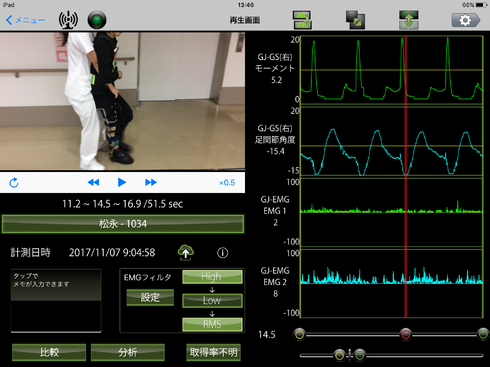
Task: Tap the GJ-EMG EMG 1 graph
Action: (392, 212)
